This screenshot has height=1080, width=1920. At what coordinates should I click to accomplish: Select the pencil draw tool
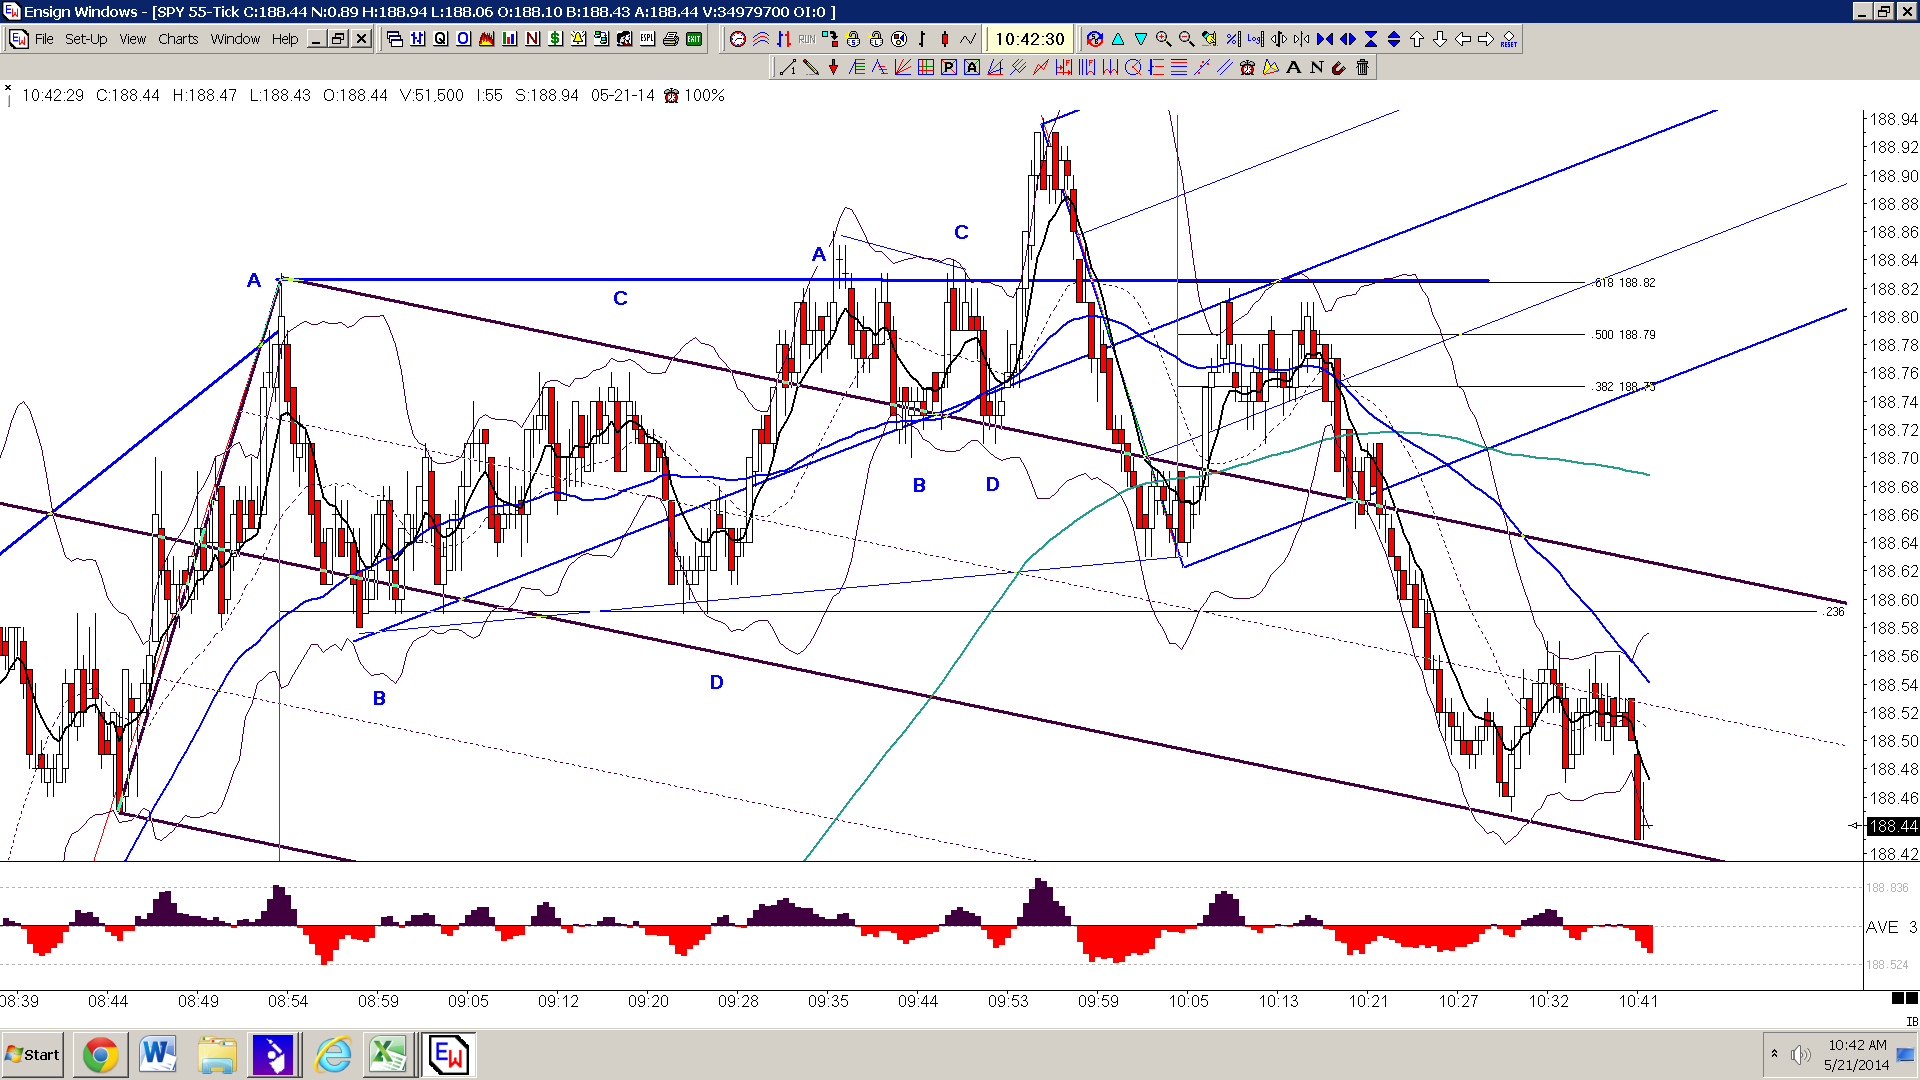[811, 67]
